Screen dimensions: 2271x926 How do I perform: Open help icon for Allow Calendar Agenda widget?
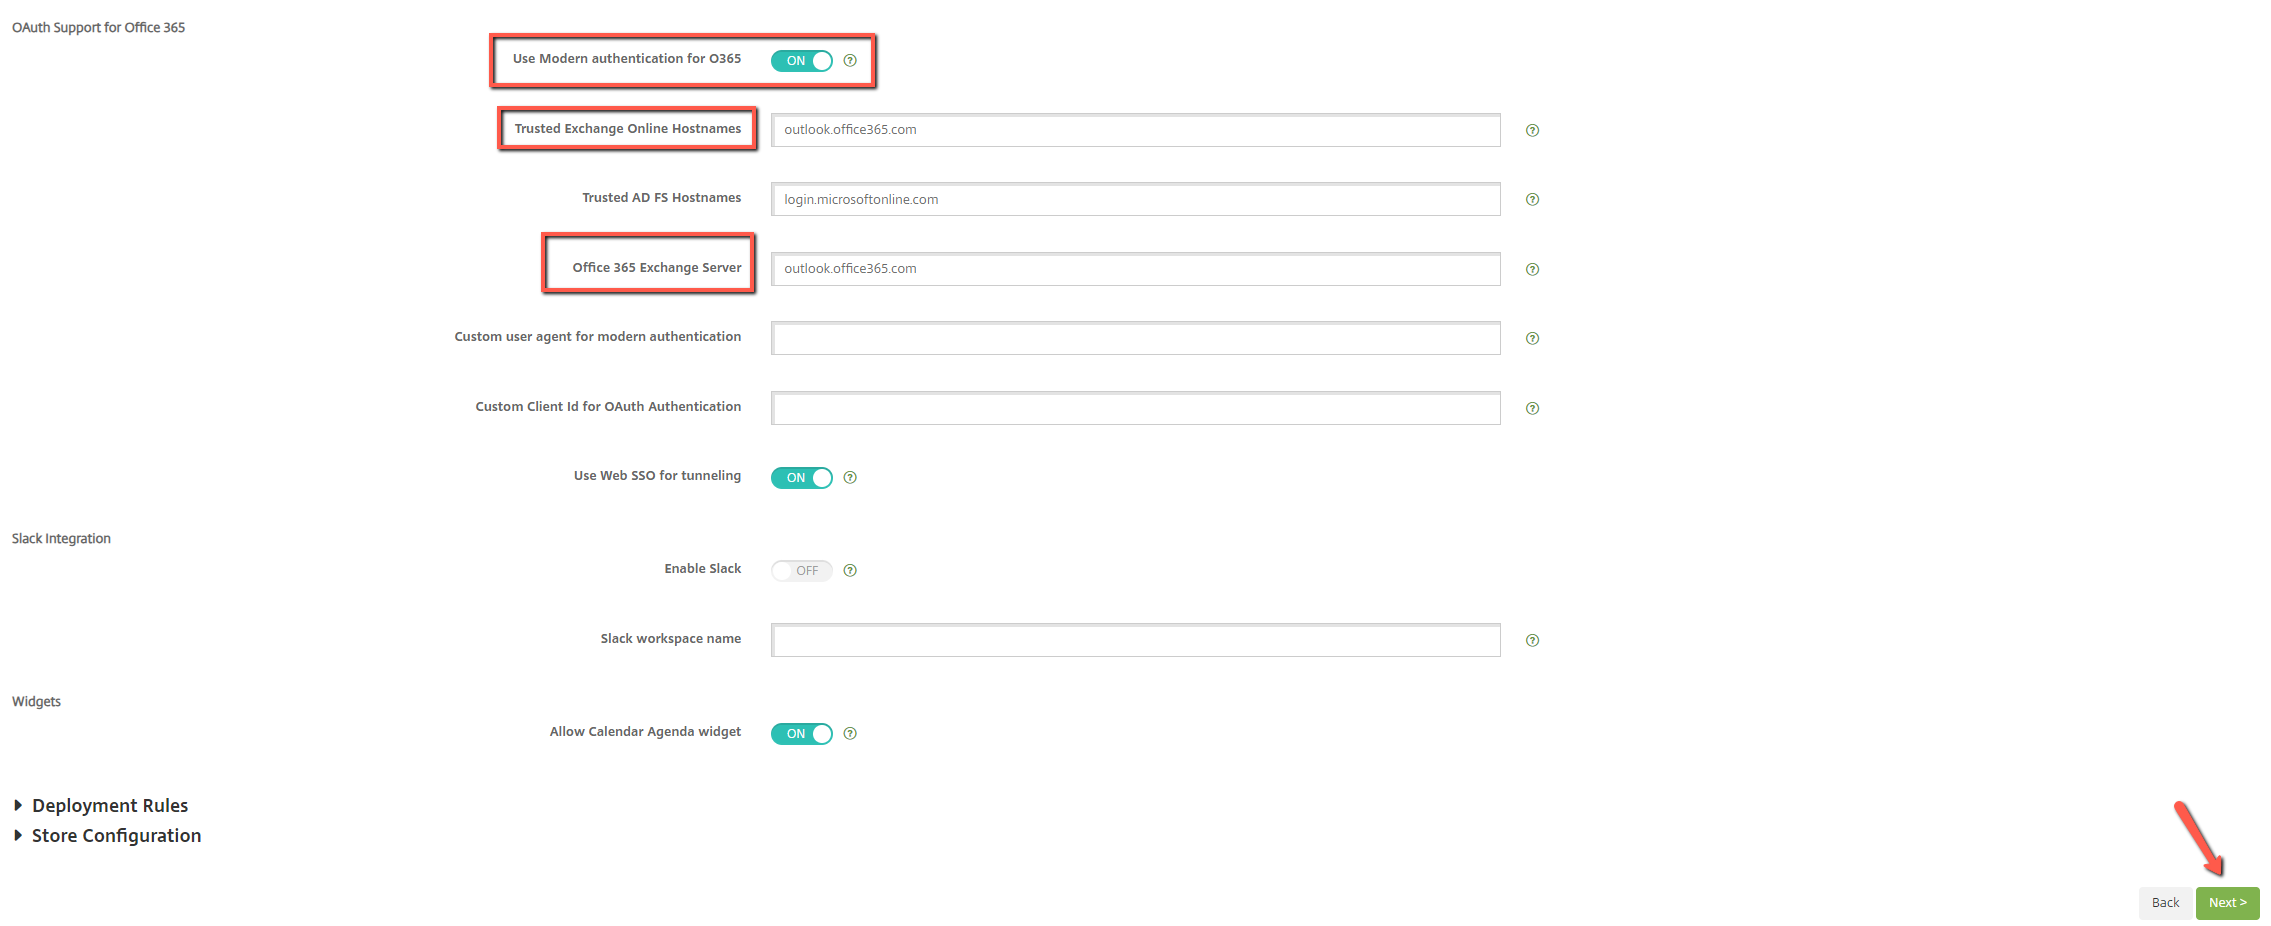(x=850, y=734)
